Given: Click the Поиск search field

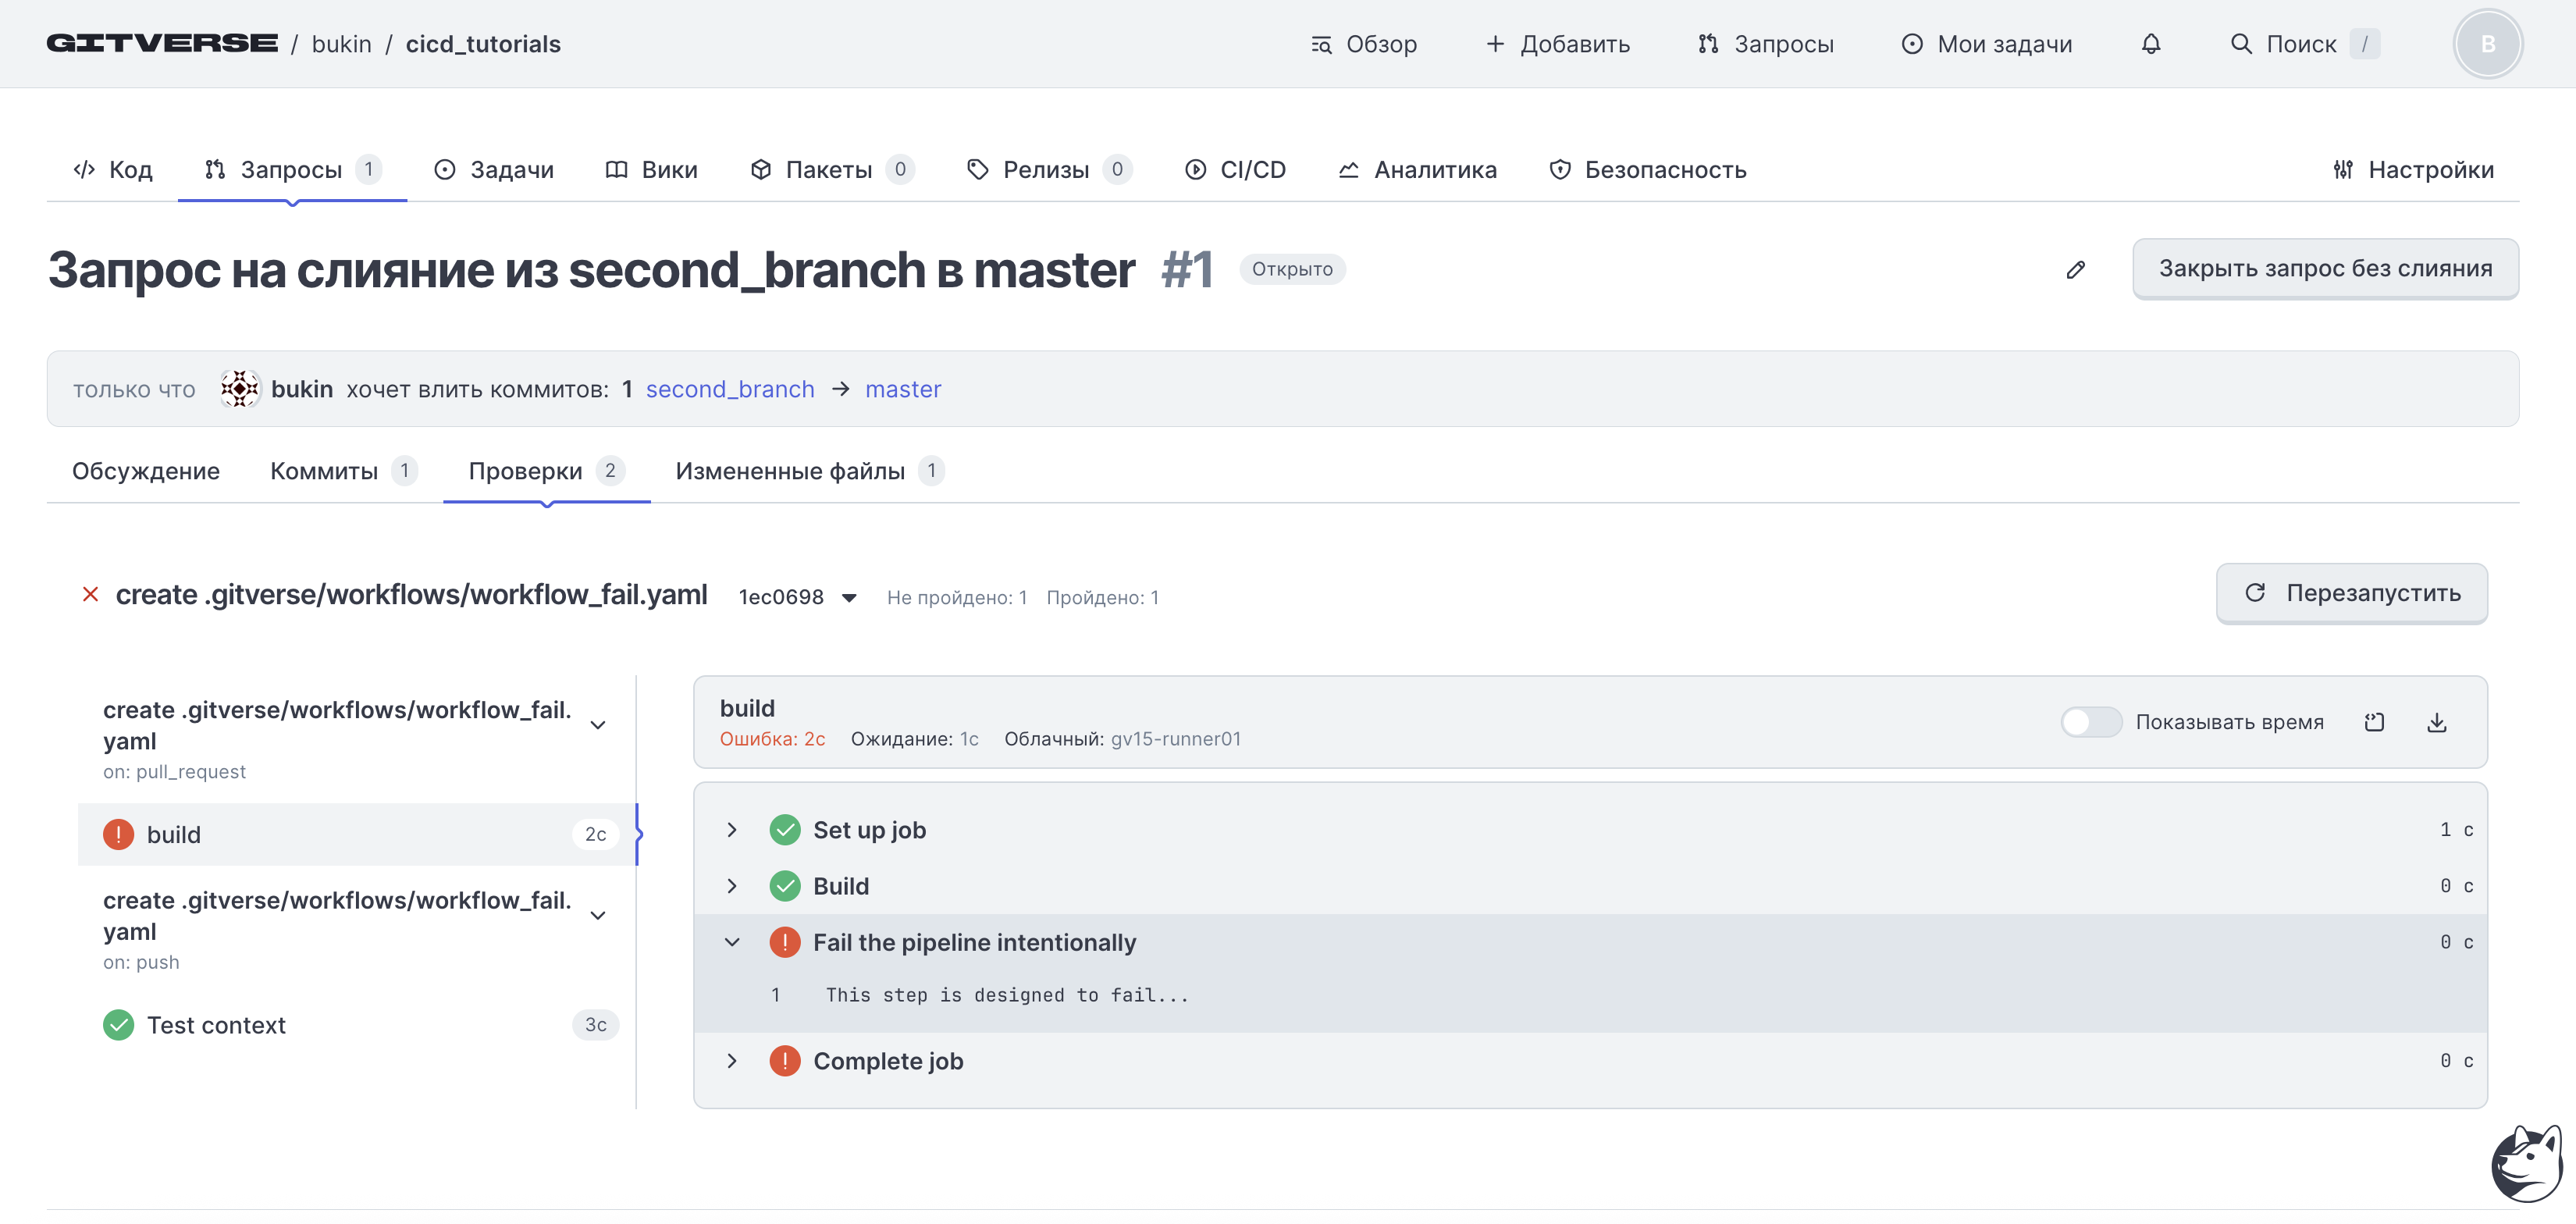Looking at the screenshot, I should 2305,44.
